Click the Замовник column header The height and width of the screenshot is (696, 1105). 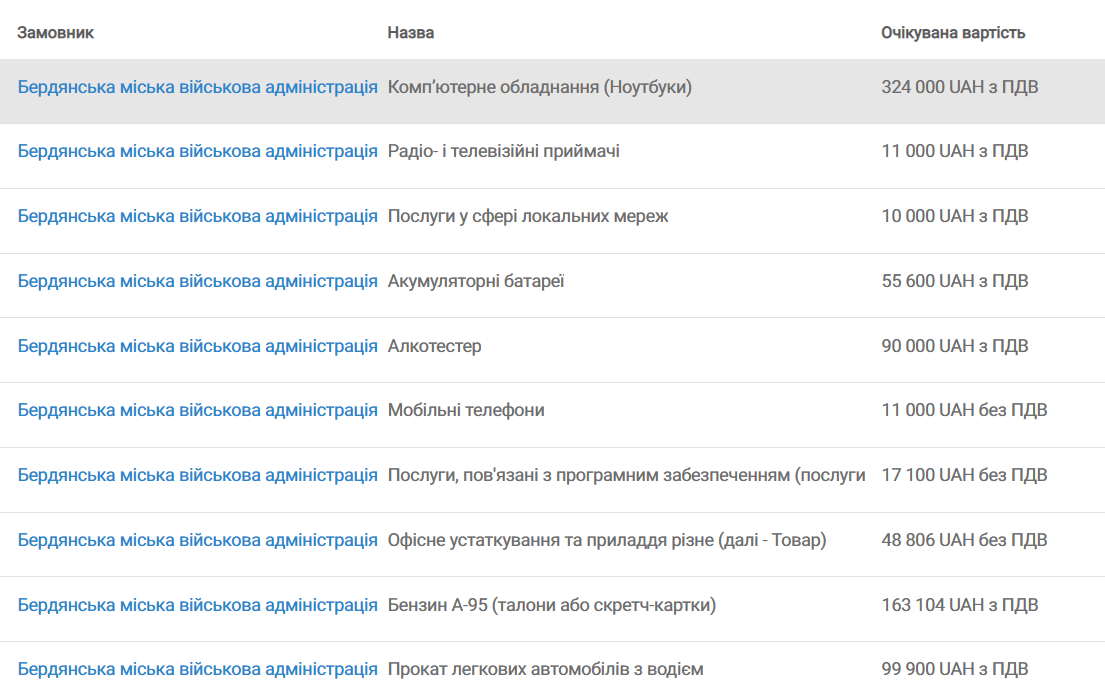pyautogui.click(x=55, y=33)
